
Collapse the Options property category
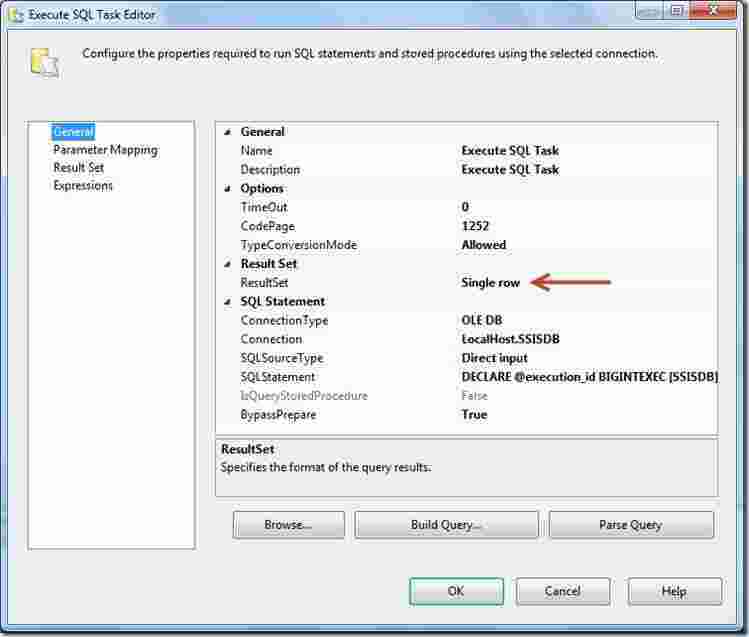coord(227,189)
